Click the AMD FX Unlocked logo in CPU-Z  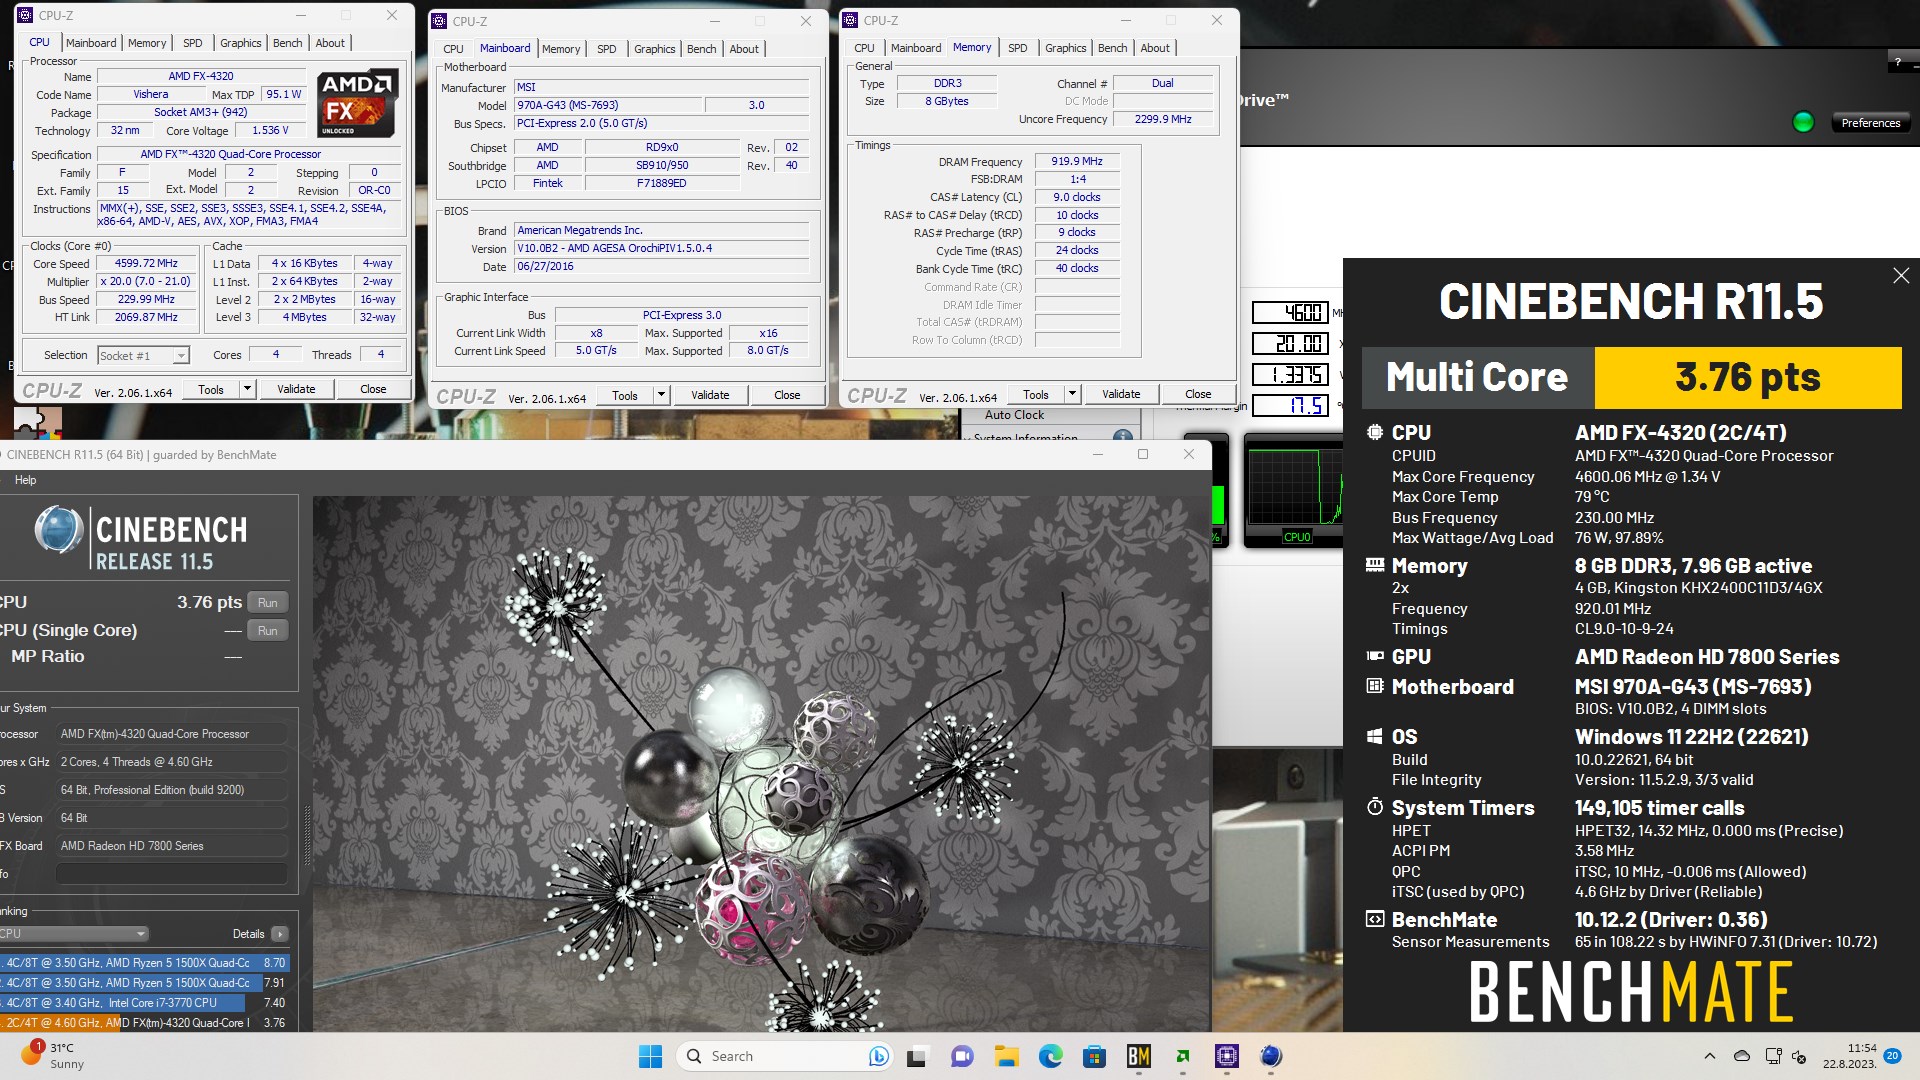pos(358,103)
